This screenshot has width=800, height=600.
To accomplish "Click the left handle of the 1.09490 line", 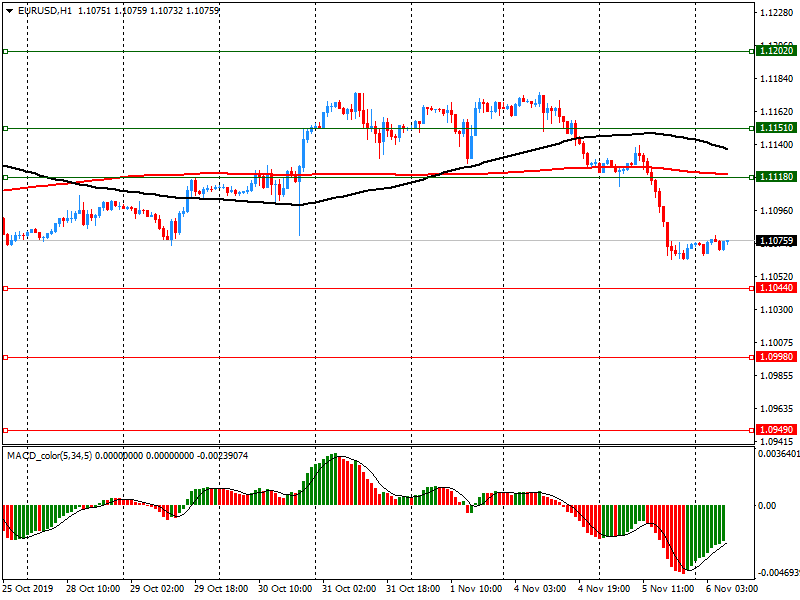I will (5, 431).
